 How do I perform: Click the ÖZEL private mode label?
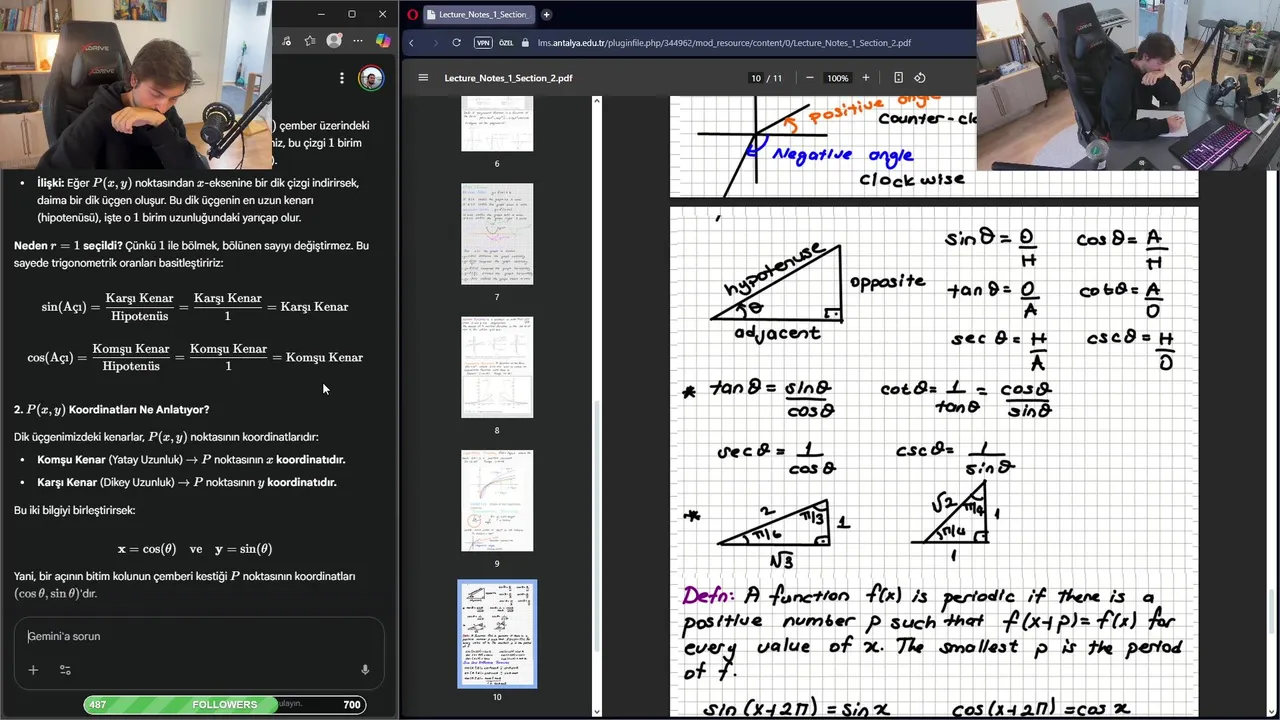click(506, 43)
